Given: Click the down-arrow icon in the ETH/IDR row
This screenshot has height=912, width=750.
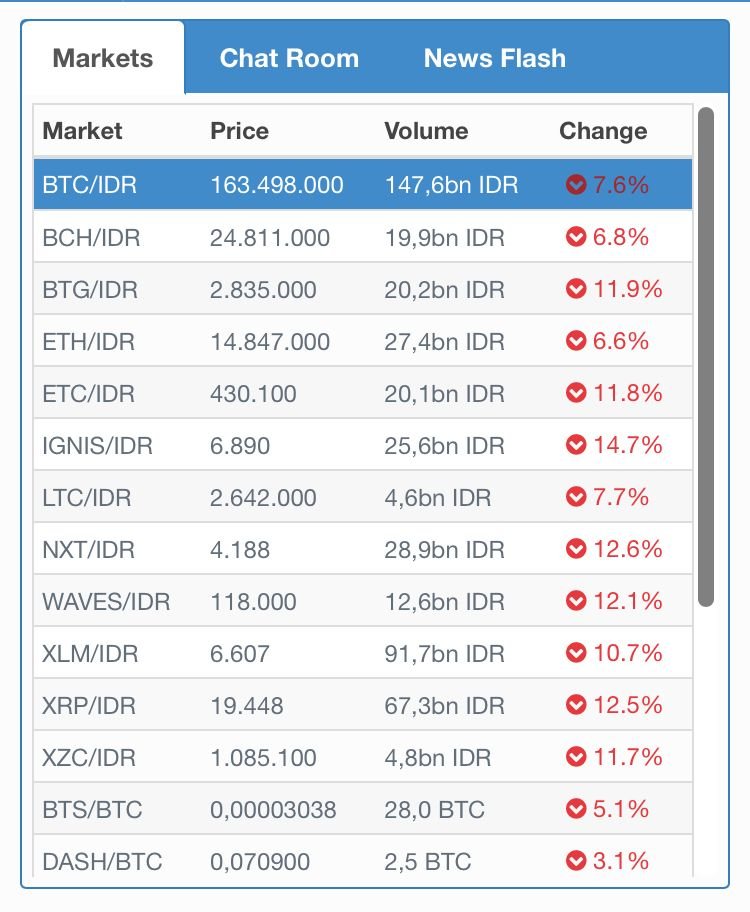Looking at the screenshot, I should [x=575, y=341].
